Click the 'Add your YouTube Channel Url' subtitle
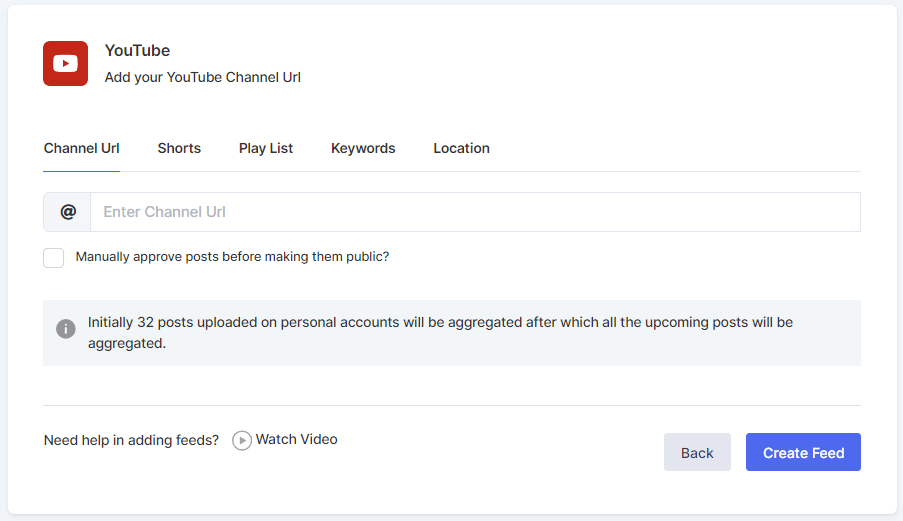The height and width of the screenshot is (521, 903). [202, 77]
